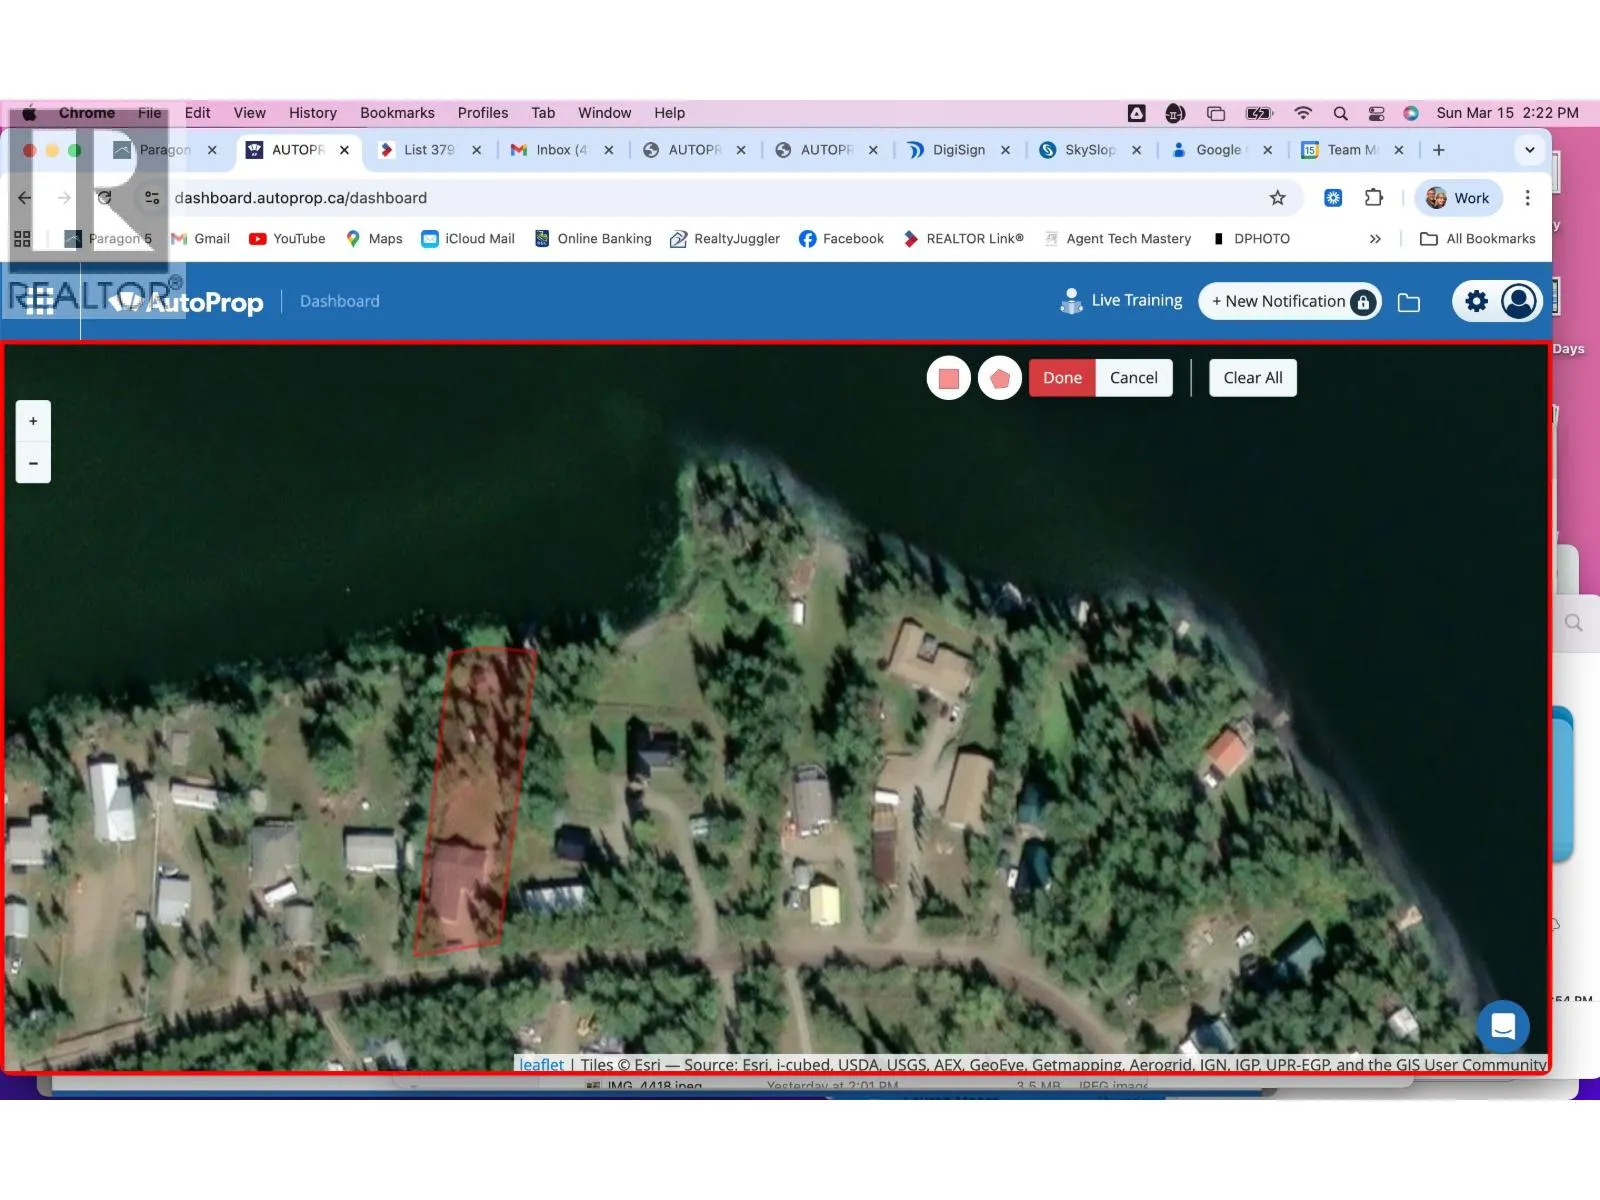This screenshot has height=1200, width=1600.
Task: Zoom out on the map
Action: pyautogui.click(x=33, y=463)
